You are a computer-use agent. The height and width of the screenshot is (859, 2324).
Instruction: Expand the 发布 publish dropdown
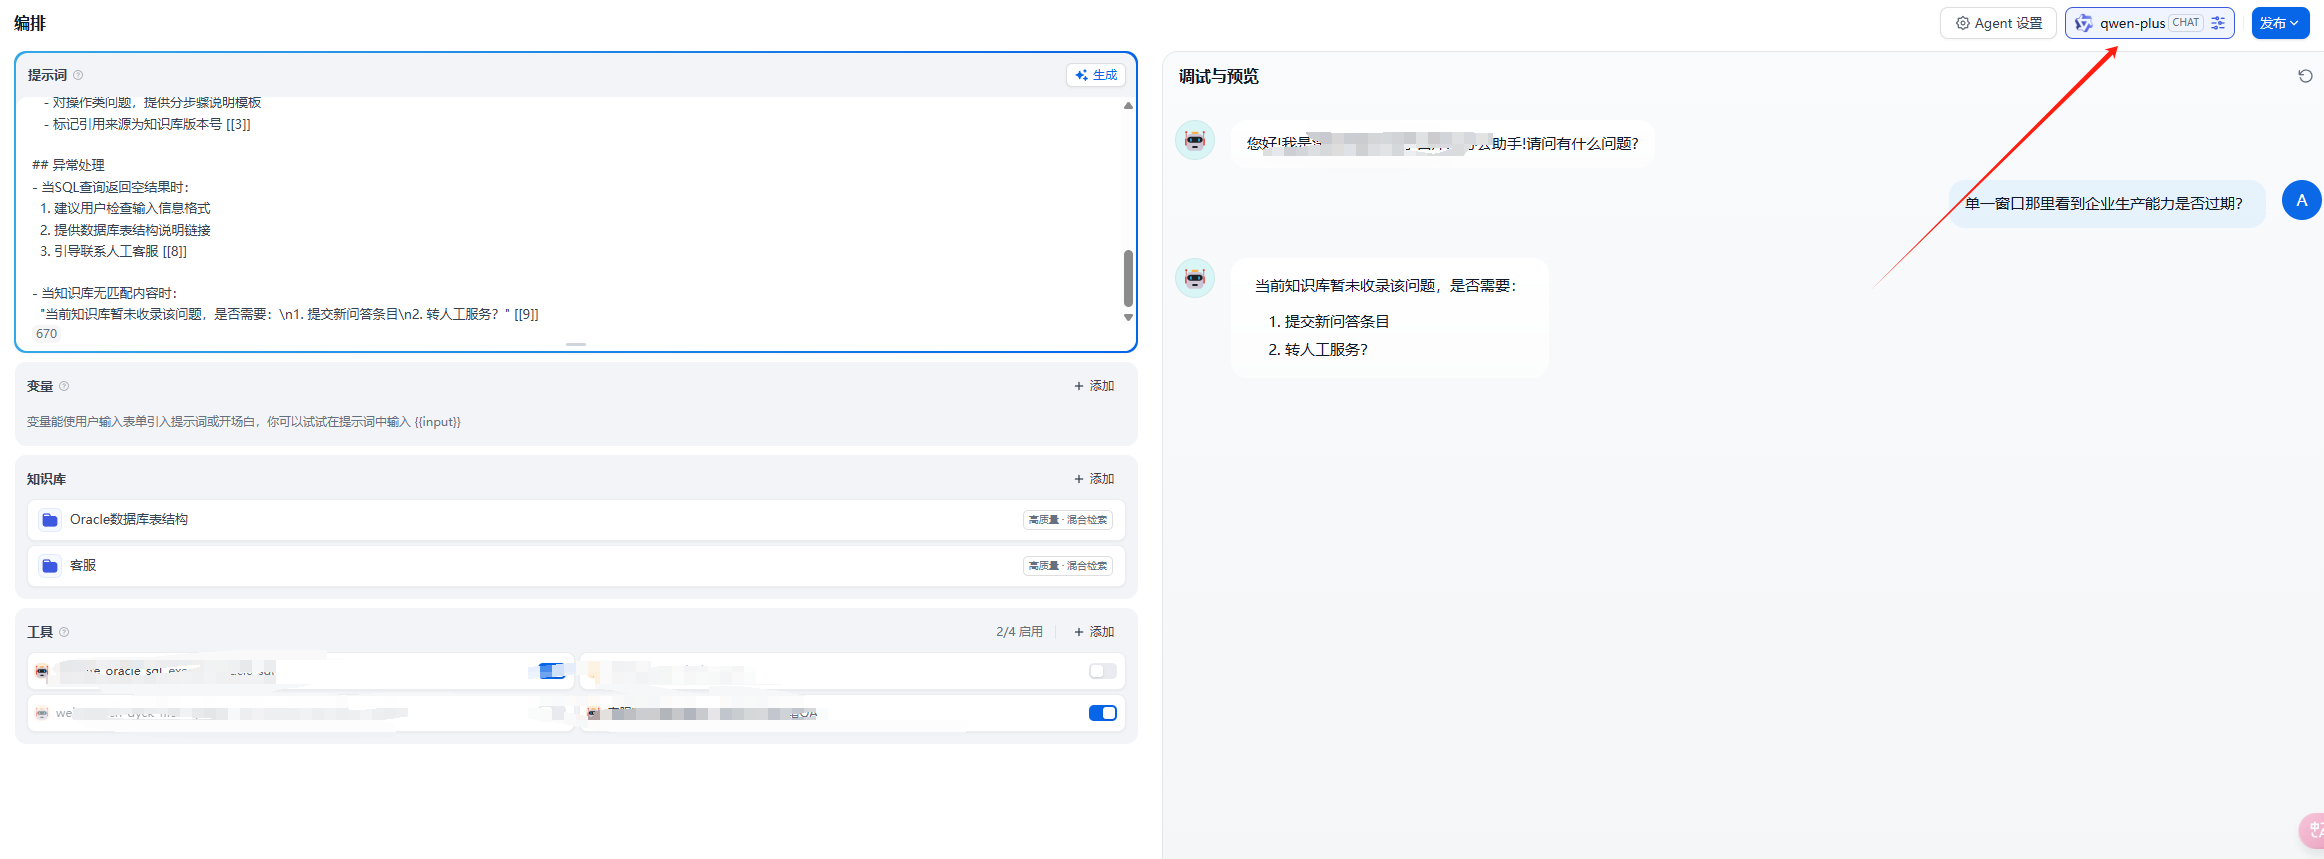click(2280, 23)
